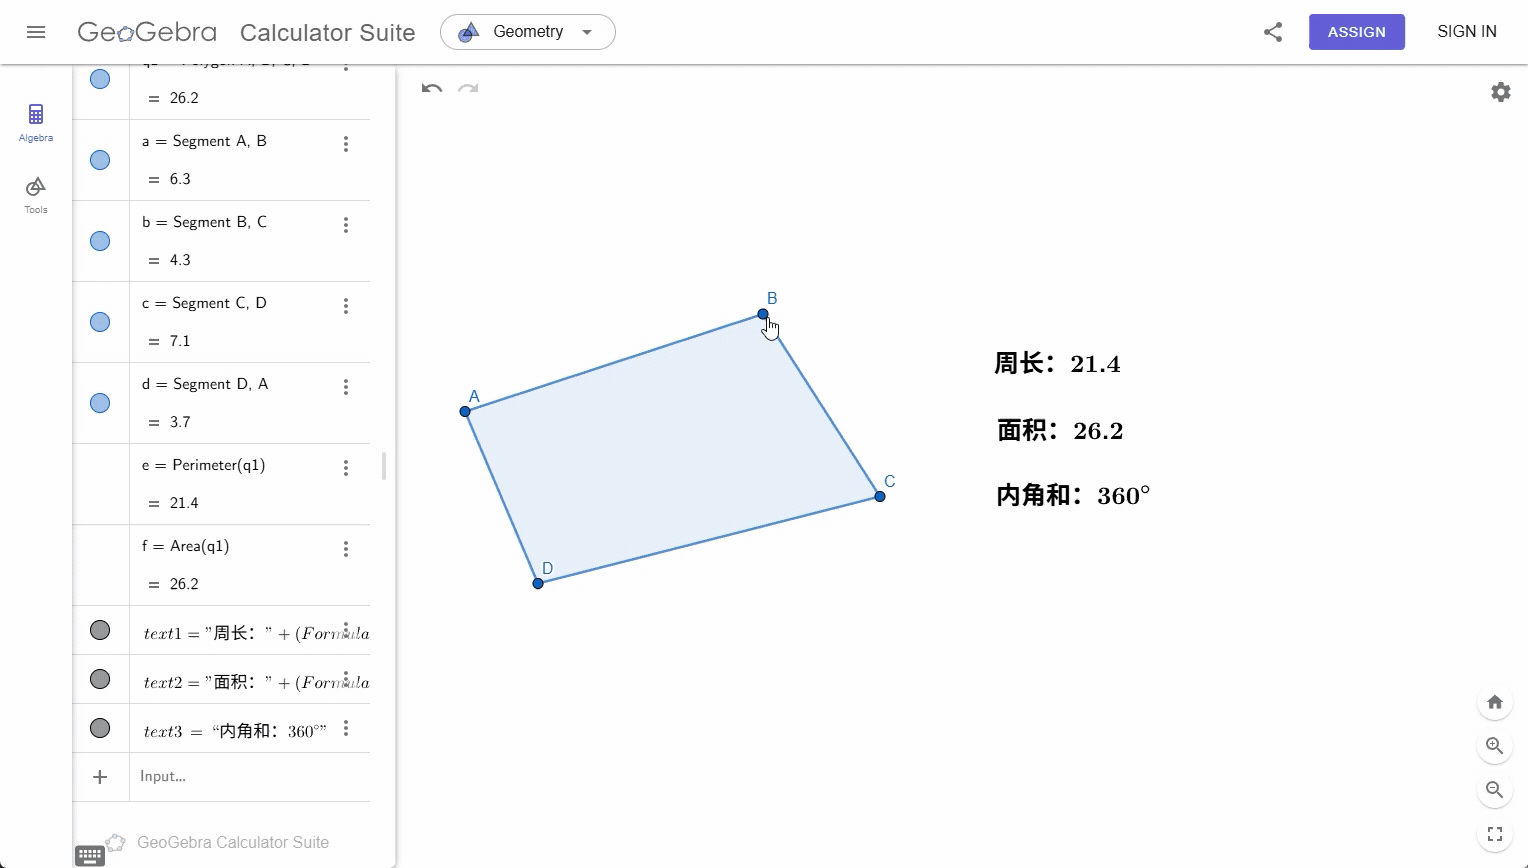Image resolution: width=1528 pixels, height=868 pixels.
Task: Hide segment c in the algebra list
Action: pos(100,322)
